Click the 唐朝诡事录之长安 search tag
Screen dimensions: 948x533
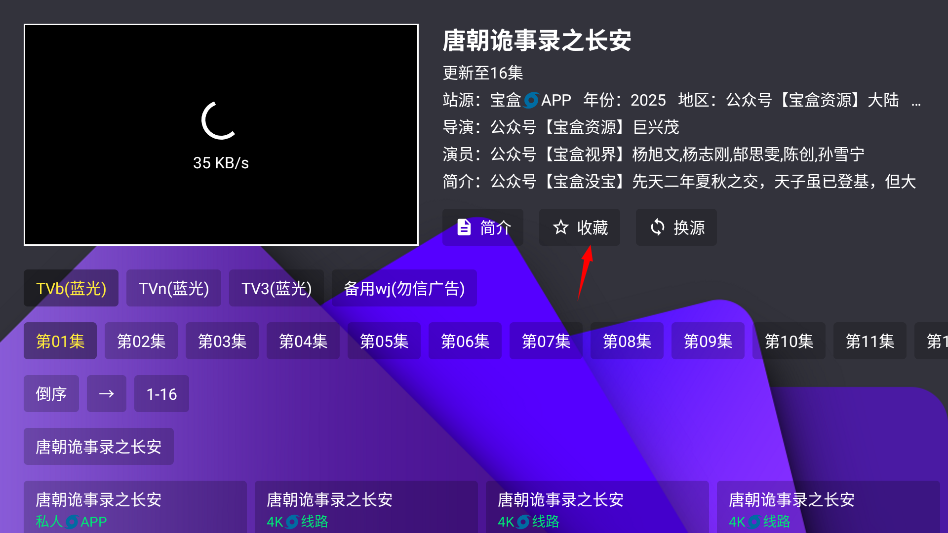pyautogui.click(x=99, y=447)
